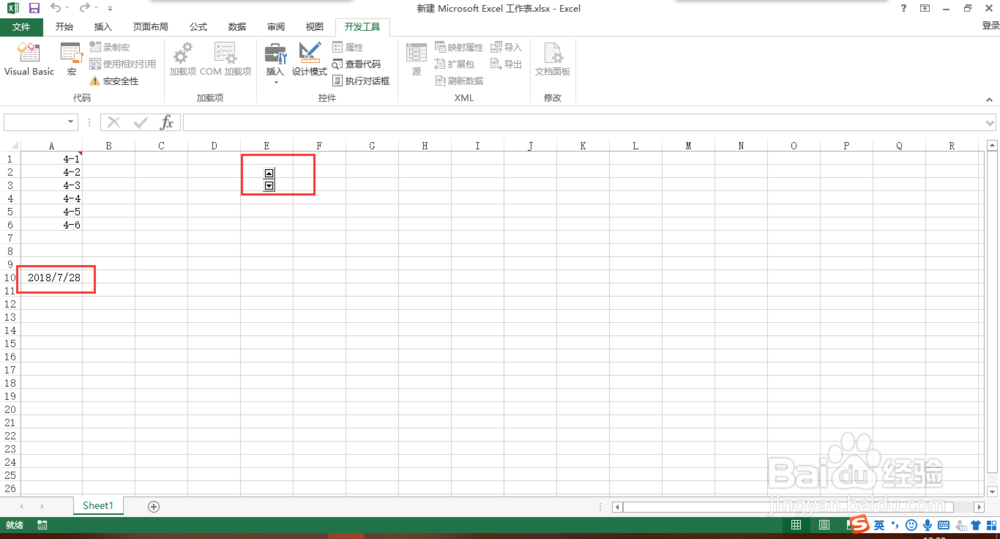Open Document Panel
Screen dimensions: 1000x539
tap(552, 59)
